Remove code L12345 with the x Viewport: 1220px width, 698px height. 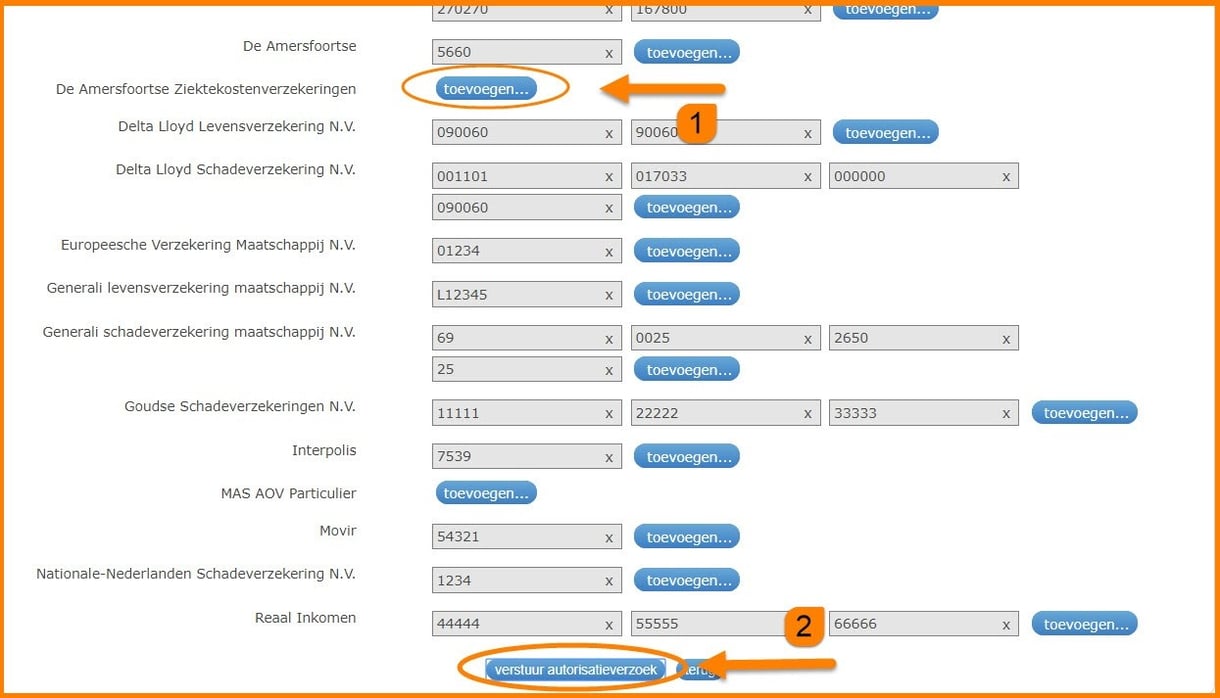pyautogui.click(x=608, y=295)
